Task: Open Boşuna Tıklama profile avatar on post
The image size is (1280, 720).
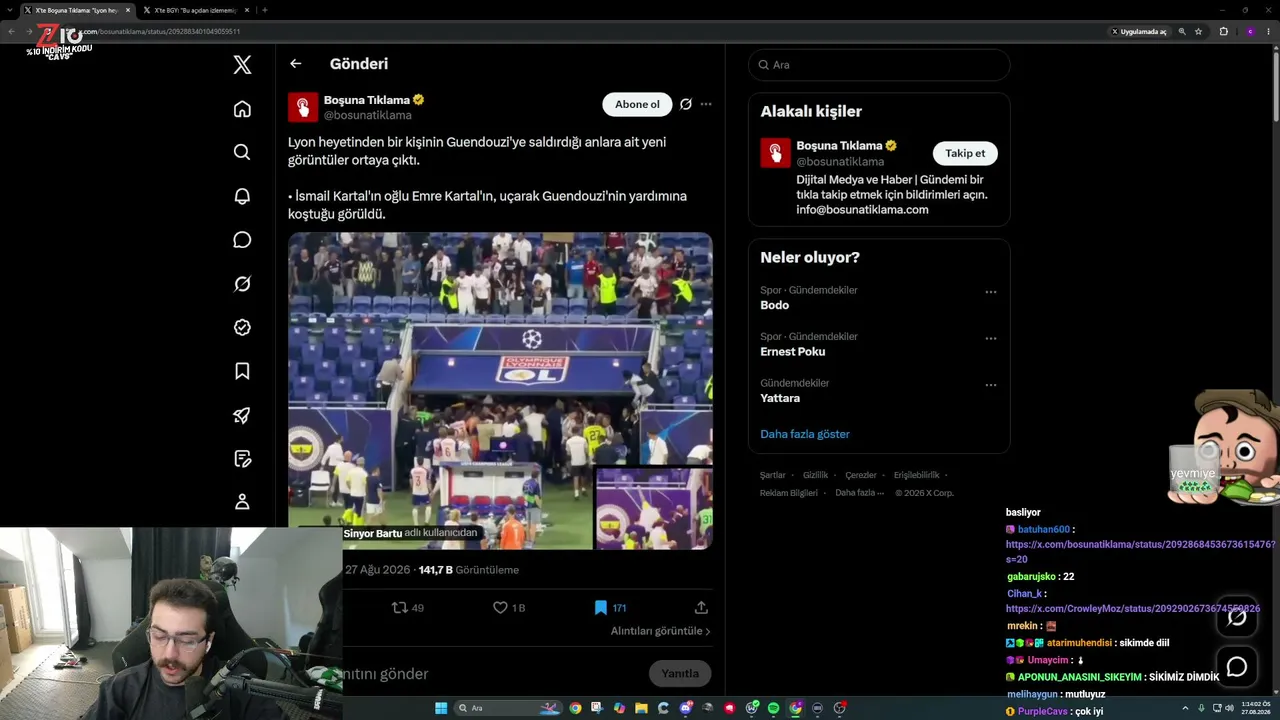Action: [x=303, y=107]
